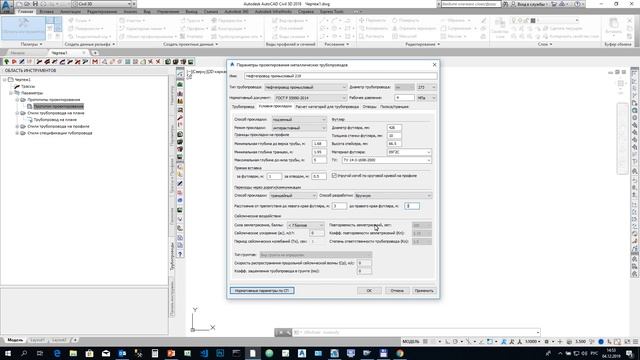
Task: Open the Вставка ribbon tab
Action: (46, 11)
